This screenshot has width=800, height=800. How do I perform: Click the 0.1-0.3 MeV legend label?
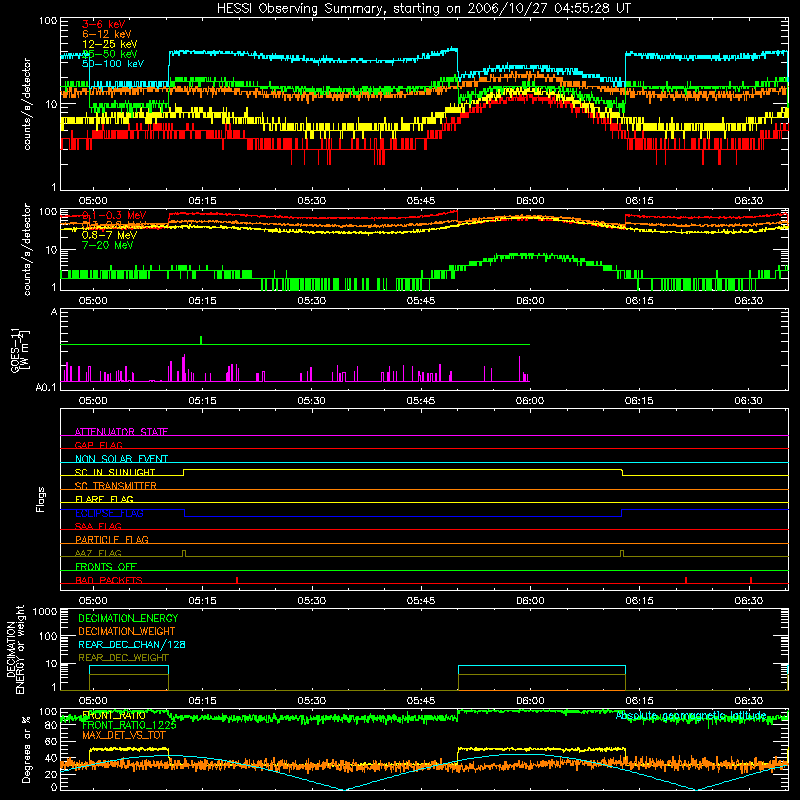click(x=114, y=215)
